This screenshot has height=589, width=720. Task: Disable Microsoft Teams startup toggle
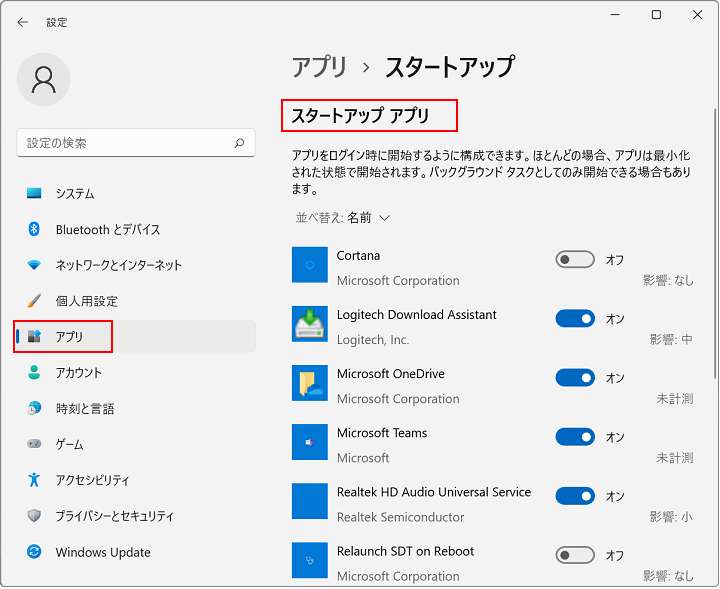click(x=575, y=437)
